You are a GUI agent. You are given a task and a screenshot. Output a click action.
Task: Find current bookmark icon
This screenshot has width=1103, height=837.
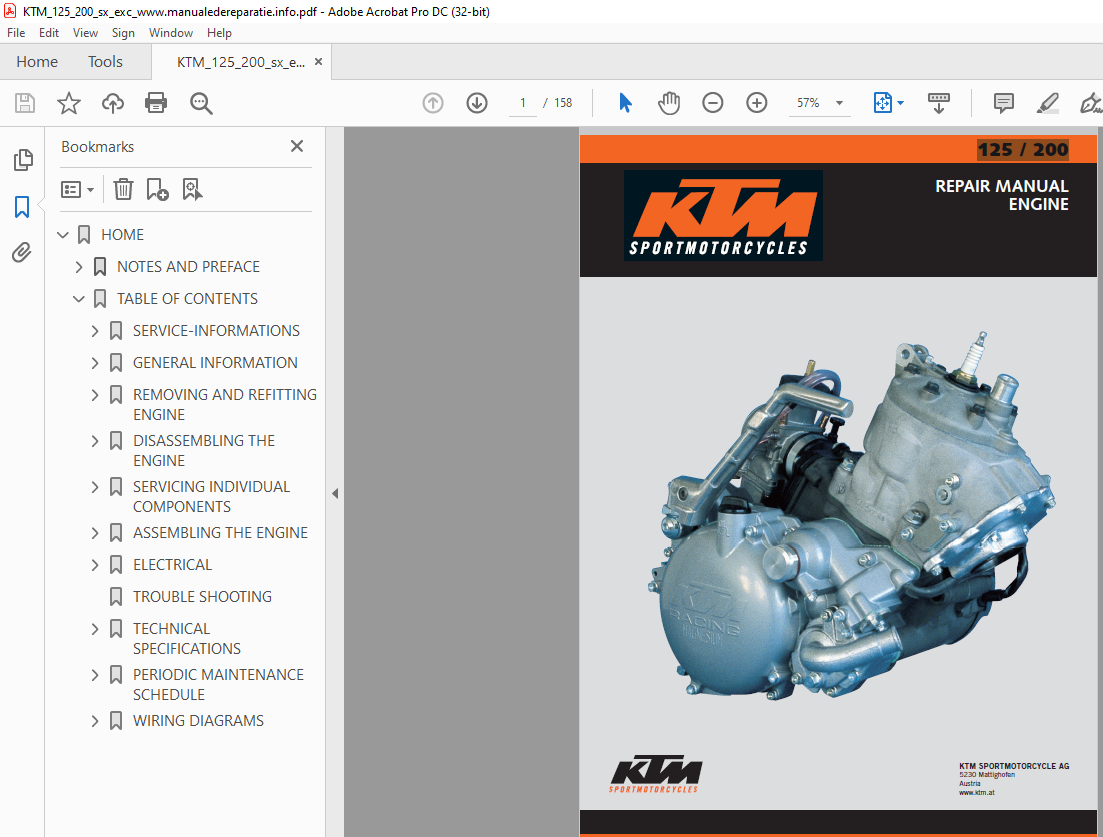coord(192,189)
